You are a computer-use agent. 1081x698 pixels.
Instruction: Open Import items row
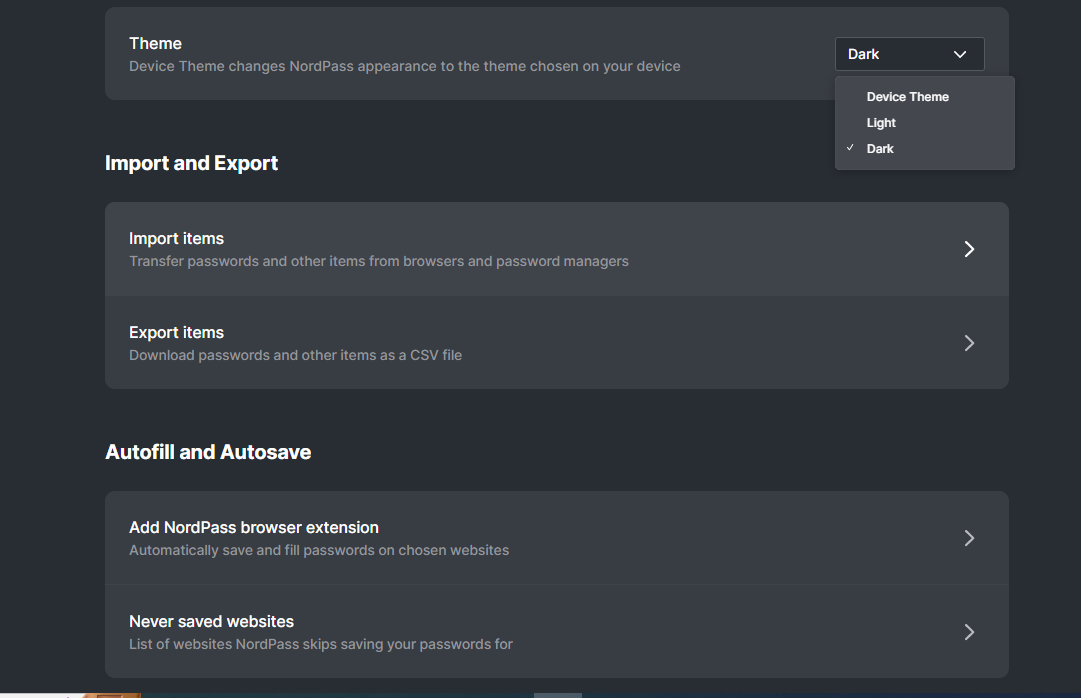point(556,249)
